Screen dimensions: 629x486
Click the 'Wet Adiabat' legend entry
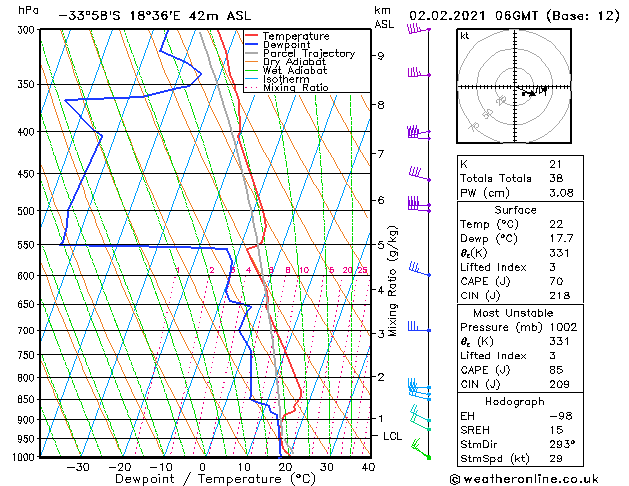pos(295,71)
